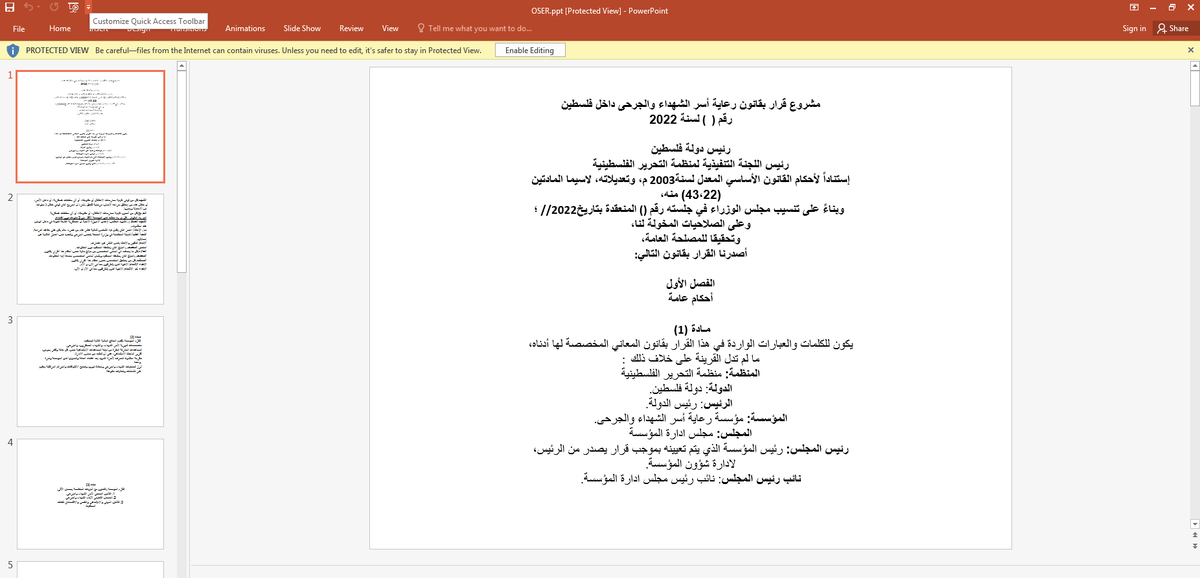Click the Redo/Repeat icon

click(x=52, y=9)
